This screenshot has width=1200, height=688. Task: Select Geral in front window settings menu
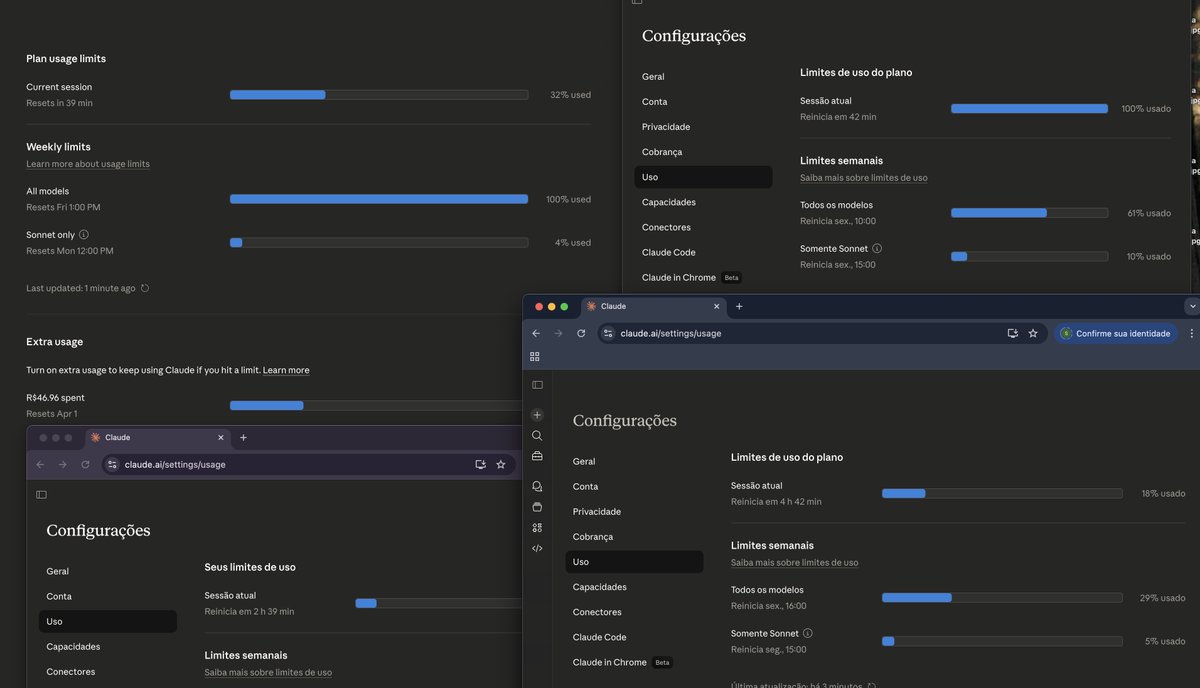634,461
